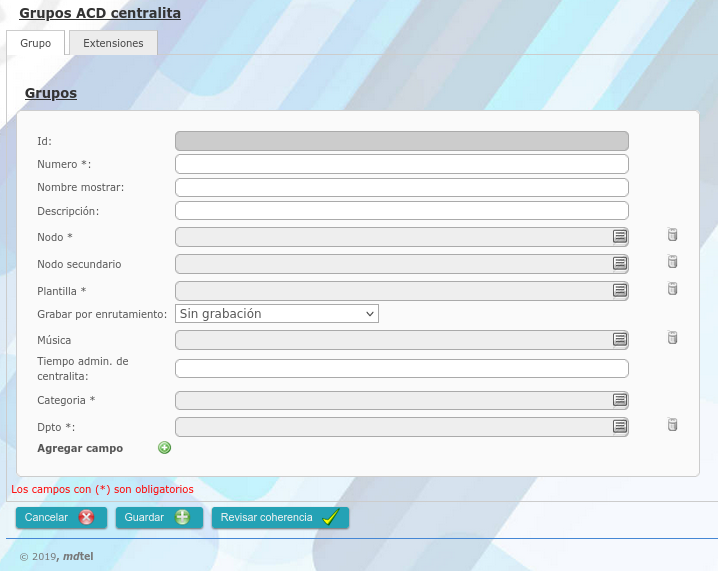Click the Guardar button
The width and height of the screenshot is (718, 571).
tap(159, 517)
